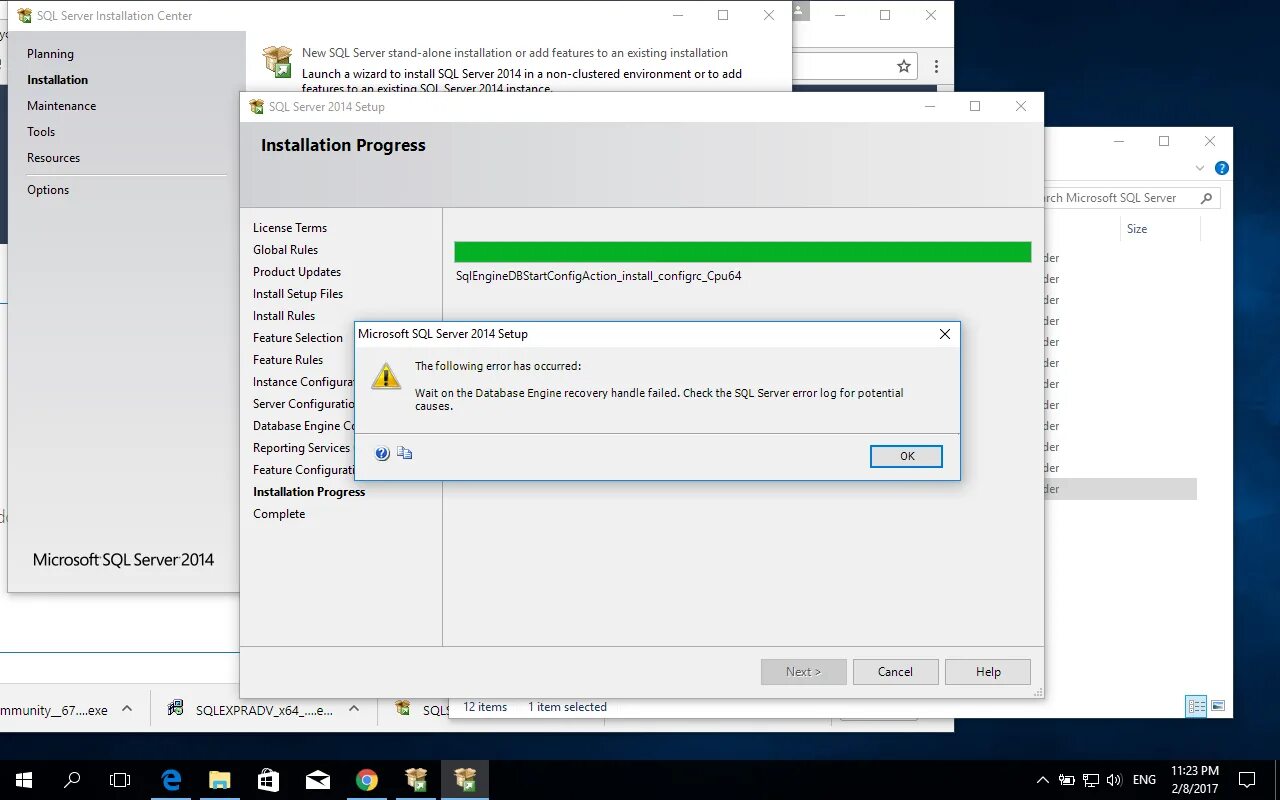
Task: Open the mmunity__67 exe download item
Action: click(54, 710)
